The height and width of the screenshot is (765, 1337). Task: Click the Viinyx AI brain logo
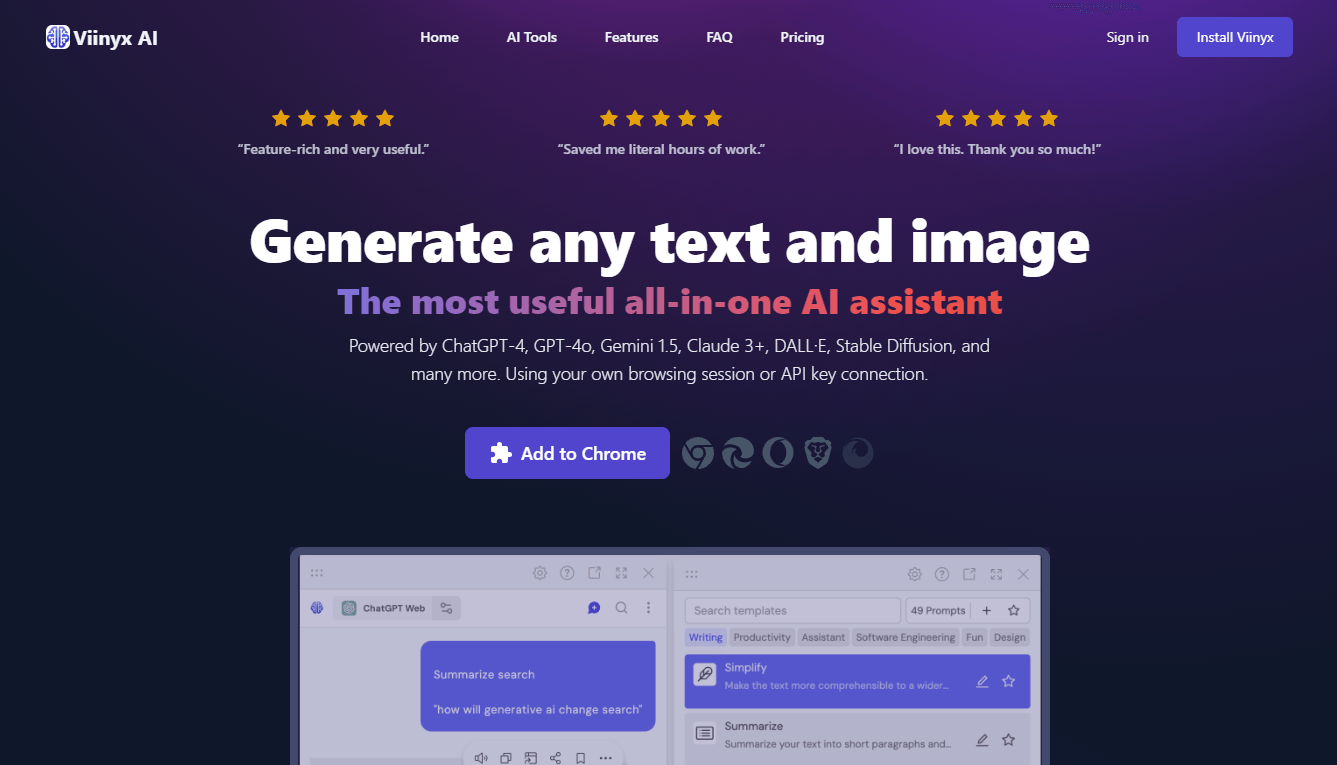click(58, 37)
